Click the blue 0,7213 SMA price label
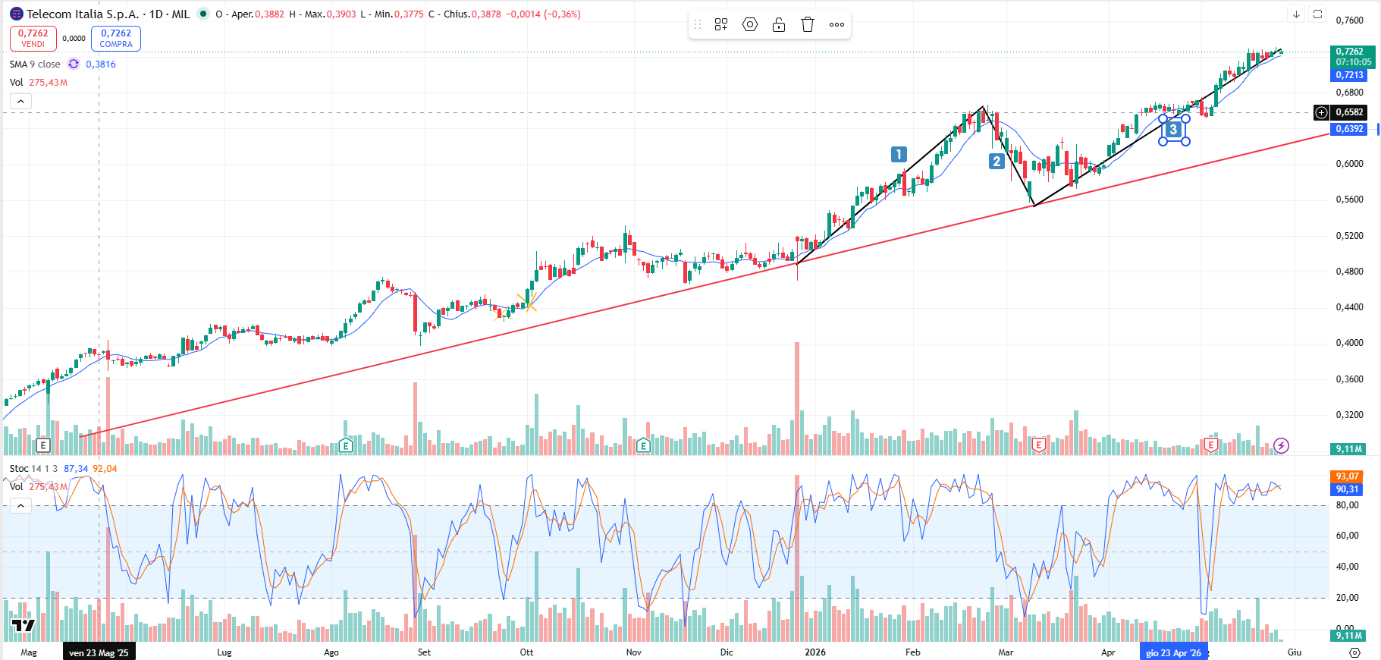Viewport: 1381px width, 660px height. tap(1348, 75)
